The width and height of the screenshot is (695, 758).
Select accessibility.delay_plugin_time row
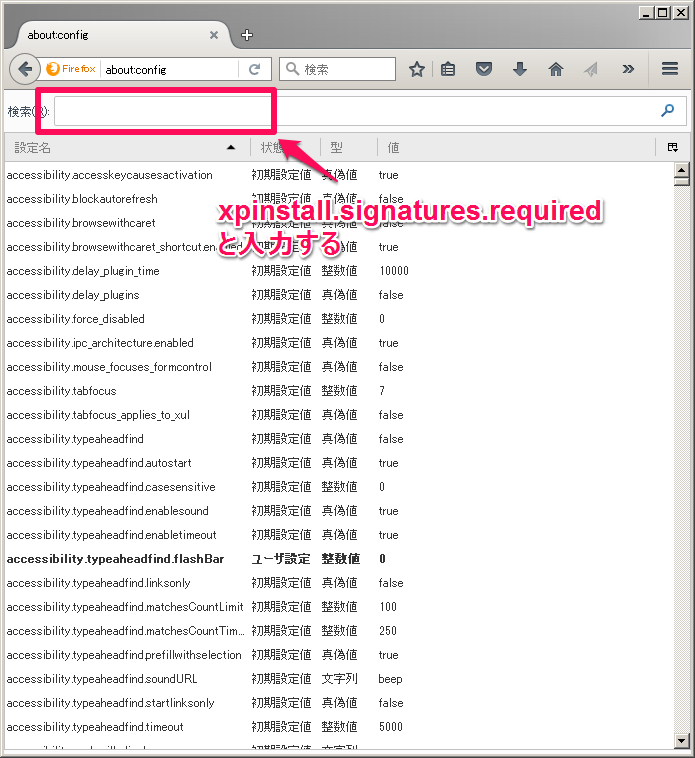point(338,271)
